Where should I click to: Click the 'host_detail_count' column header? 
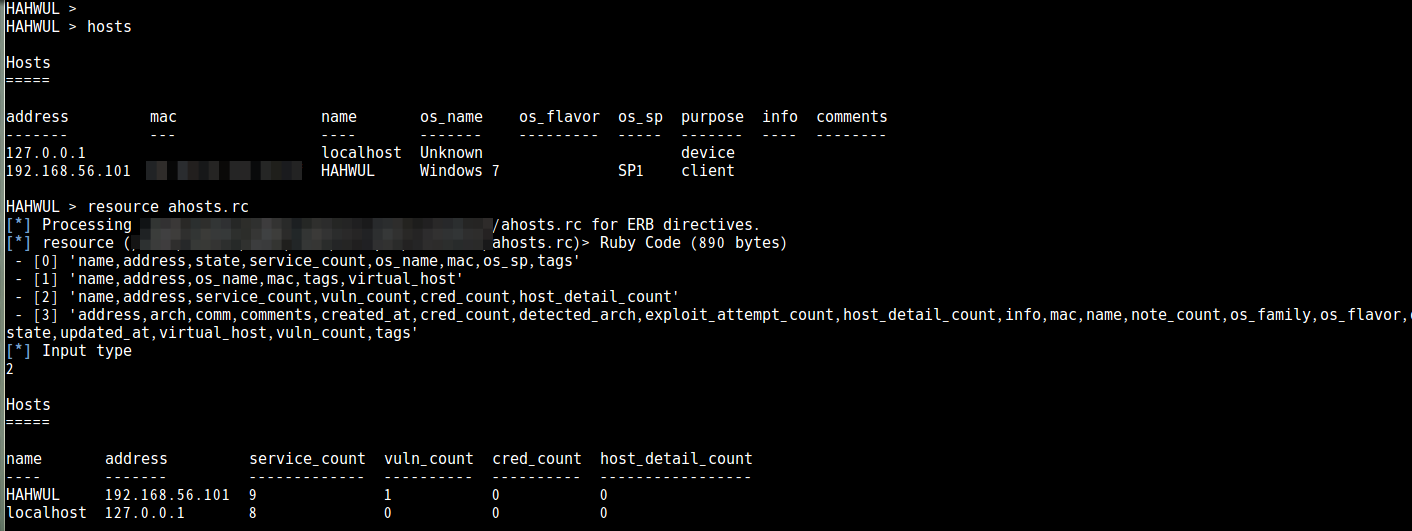676,459
